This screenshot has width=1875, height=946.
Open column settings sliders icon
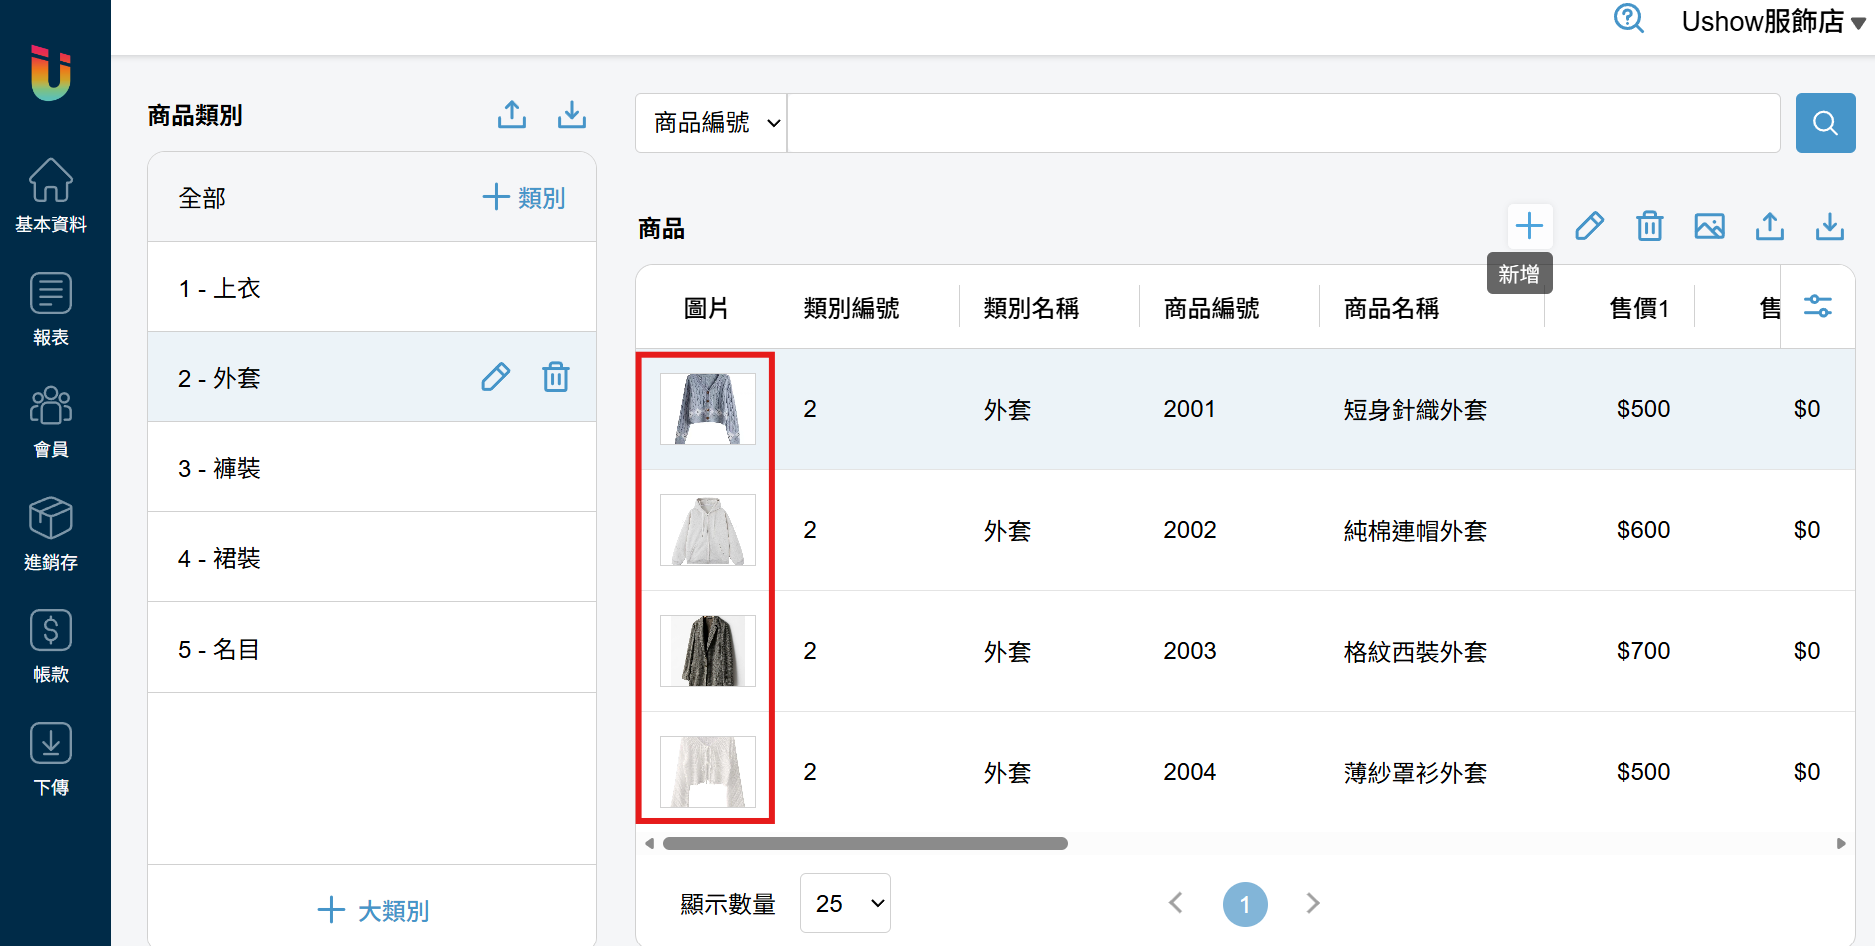[1817, 307]
